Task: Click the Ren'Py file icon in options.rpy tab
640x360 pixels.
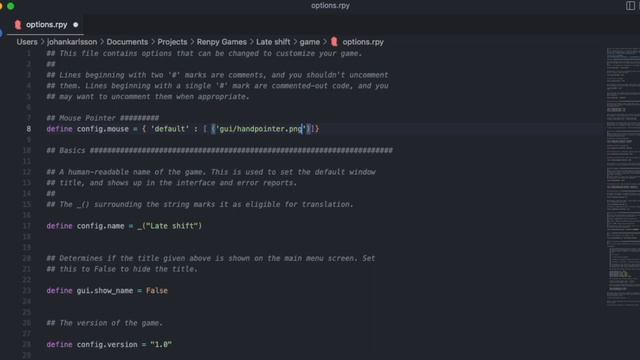Action: (x=18, y=24)
